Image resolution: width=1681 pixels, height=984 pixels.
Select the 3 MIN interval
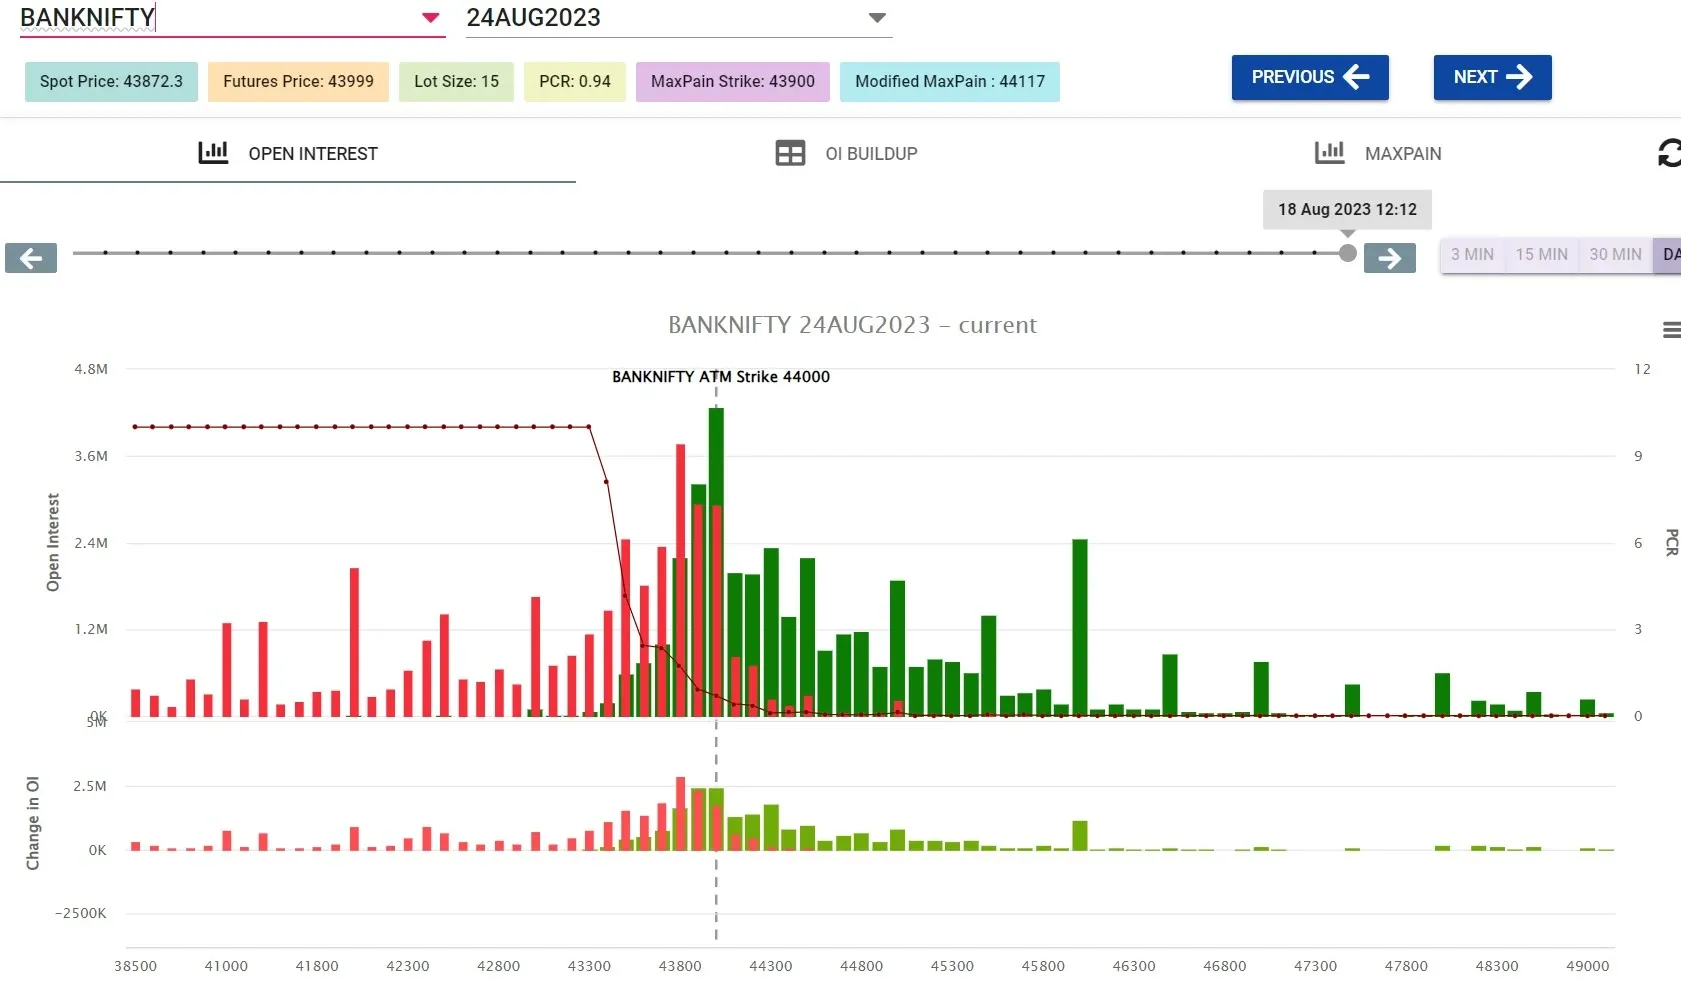1472,254
